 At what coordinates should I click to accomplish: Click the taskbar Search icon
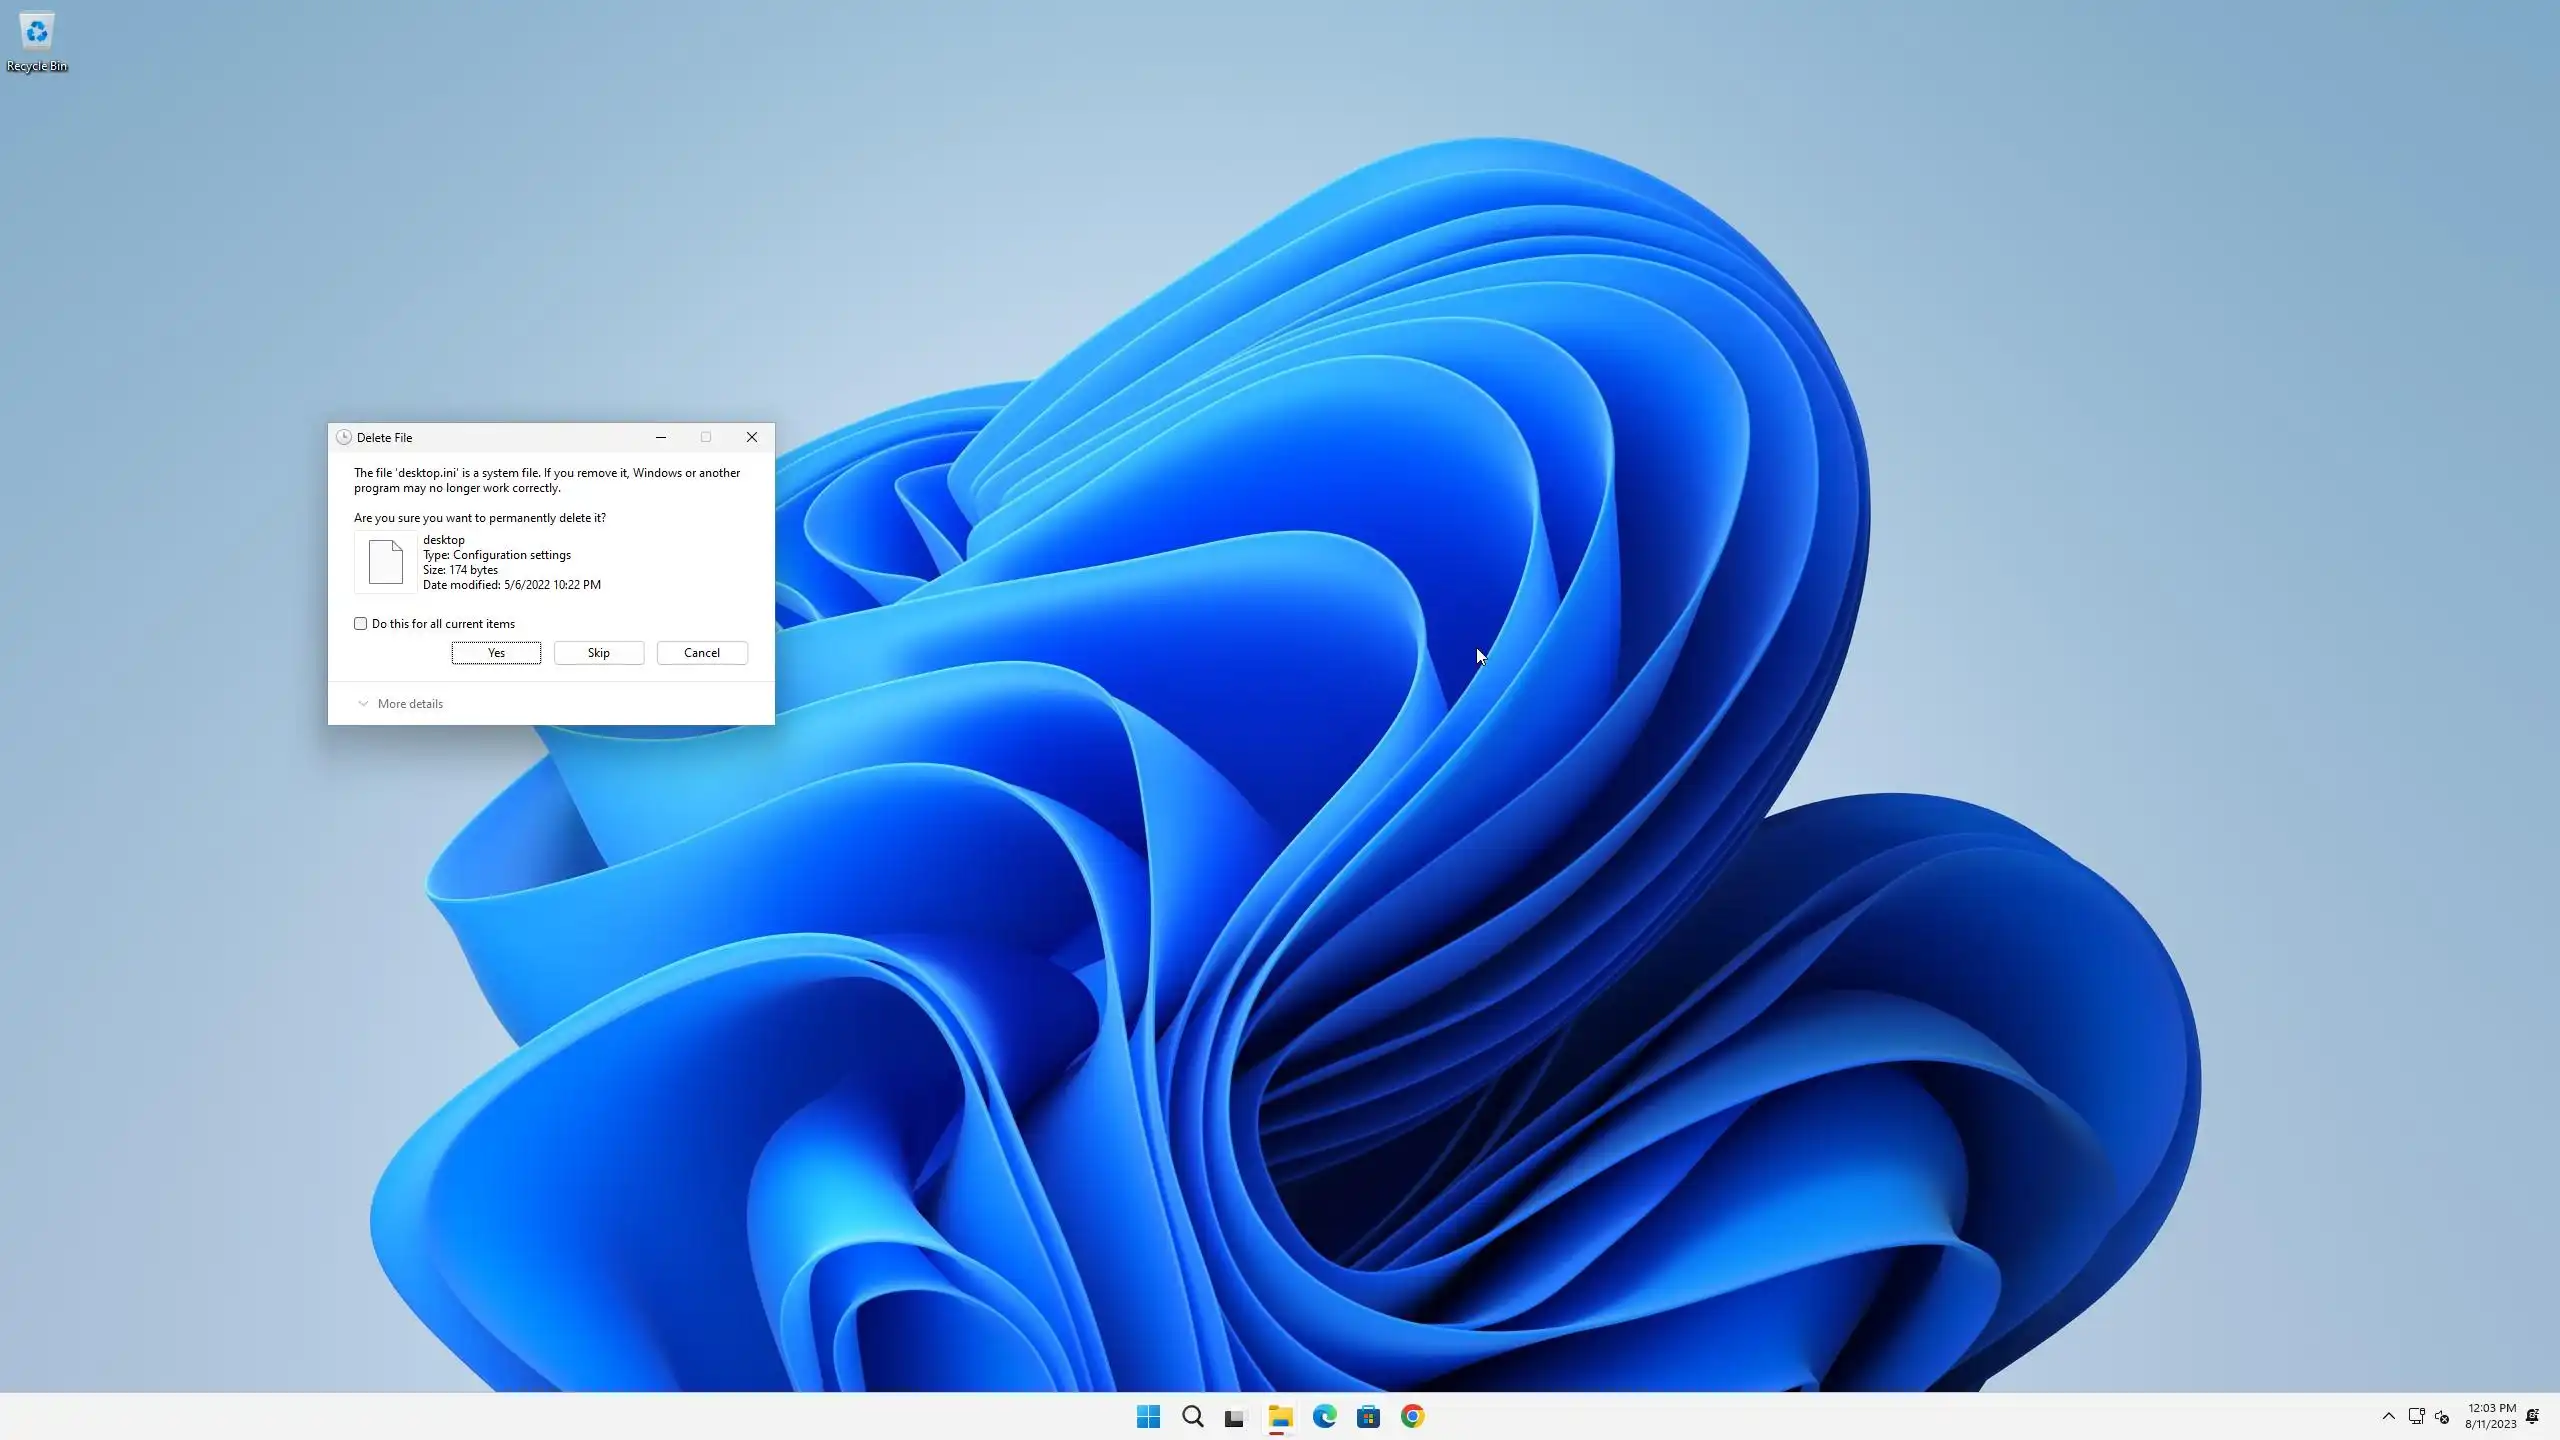tap(1192, 1416)
